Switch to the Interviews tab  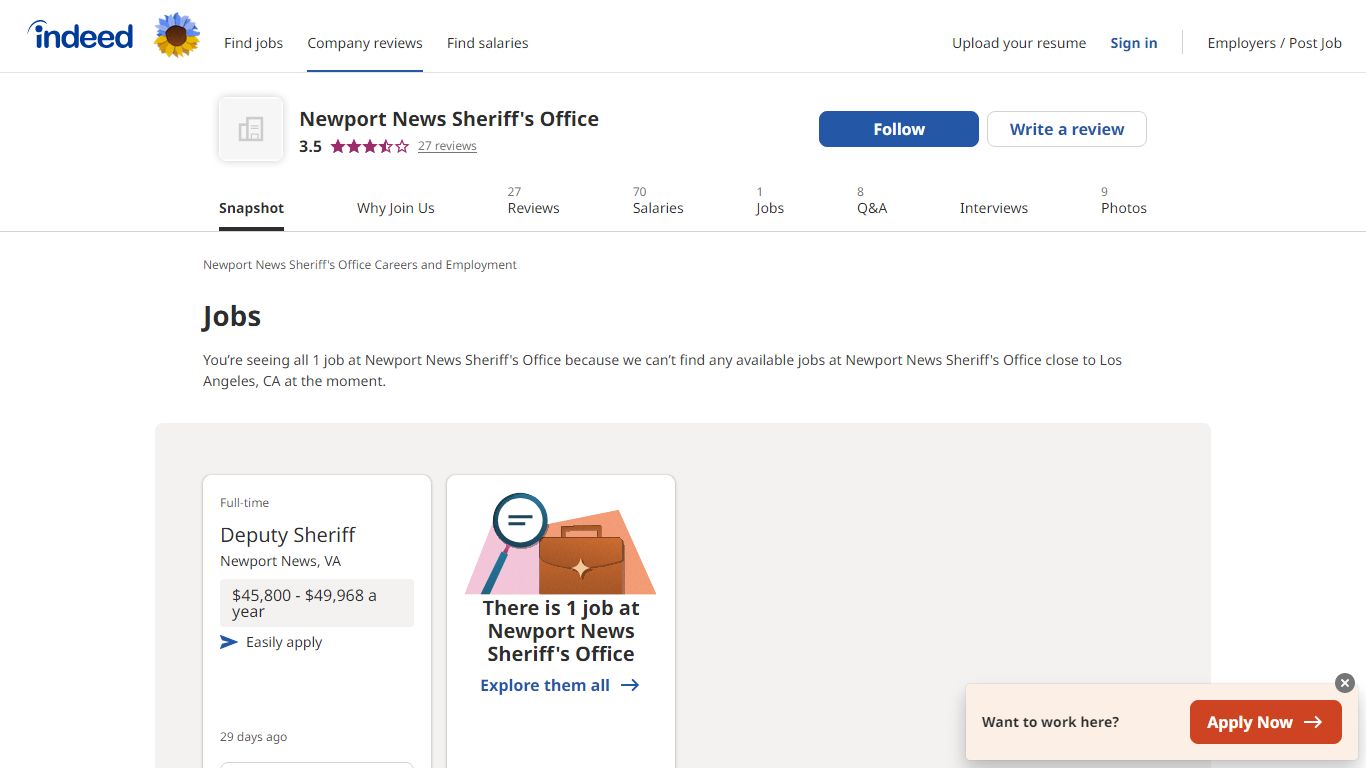[x=994, y=208]
